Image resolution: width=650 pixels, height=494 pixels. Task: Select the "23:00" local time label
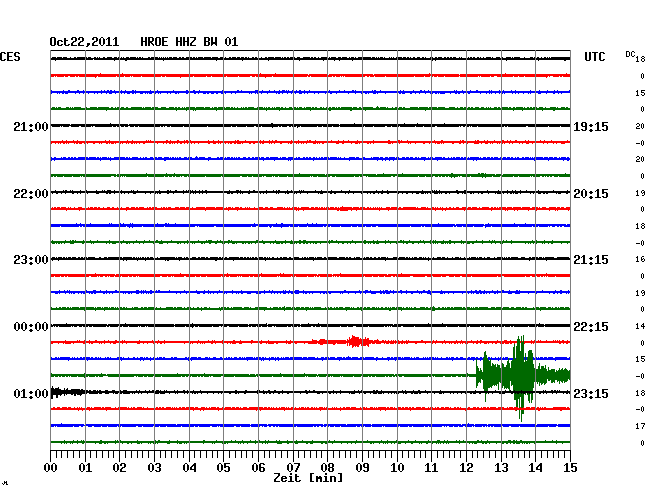point(31,260)
